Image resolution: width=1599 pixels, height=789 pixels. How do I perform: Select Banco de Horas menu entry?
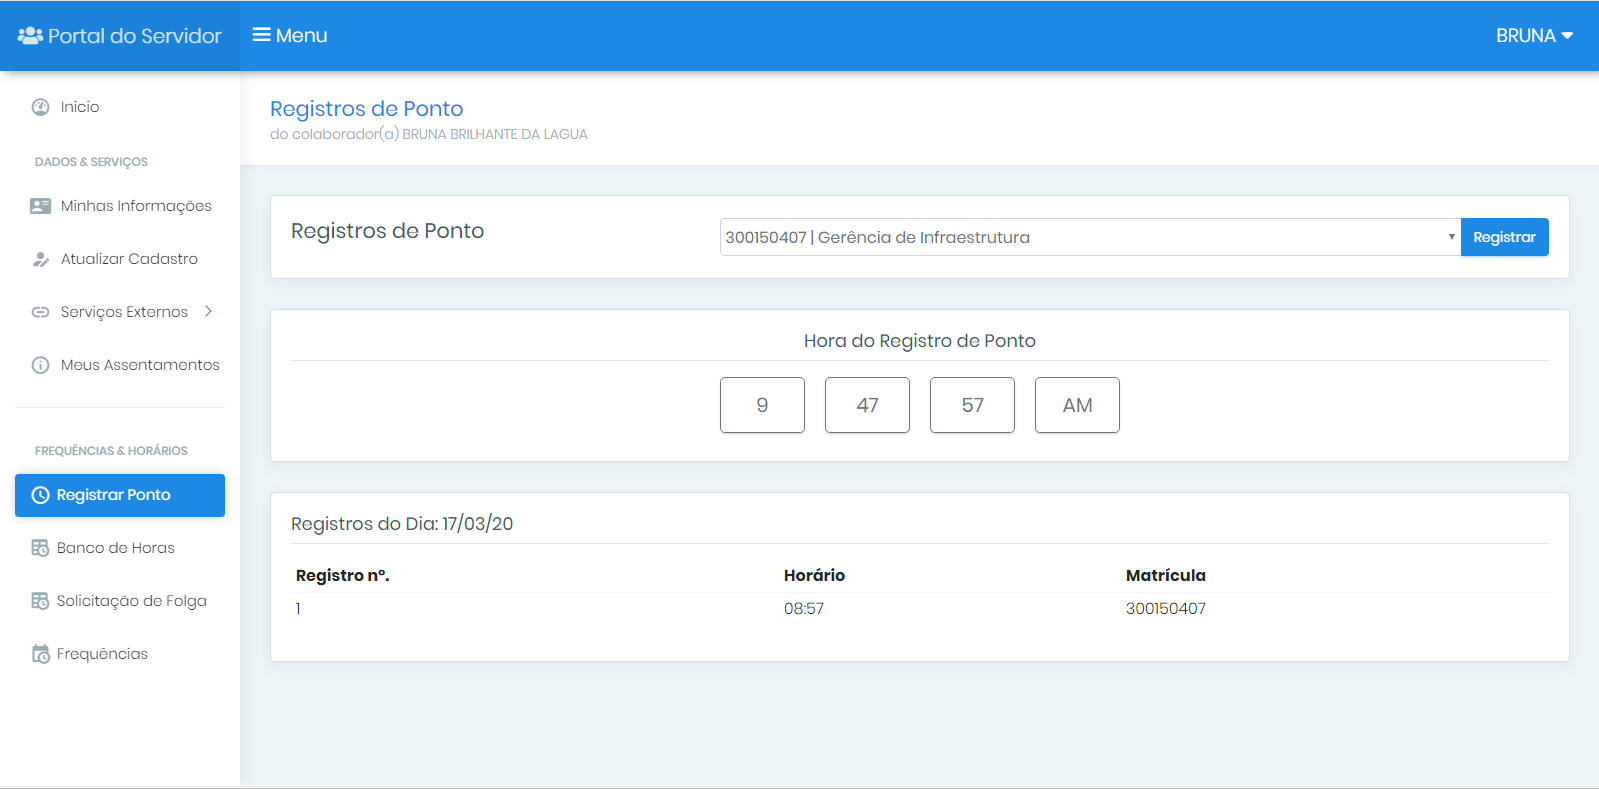click(120, 548)
